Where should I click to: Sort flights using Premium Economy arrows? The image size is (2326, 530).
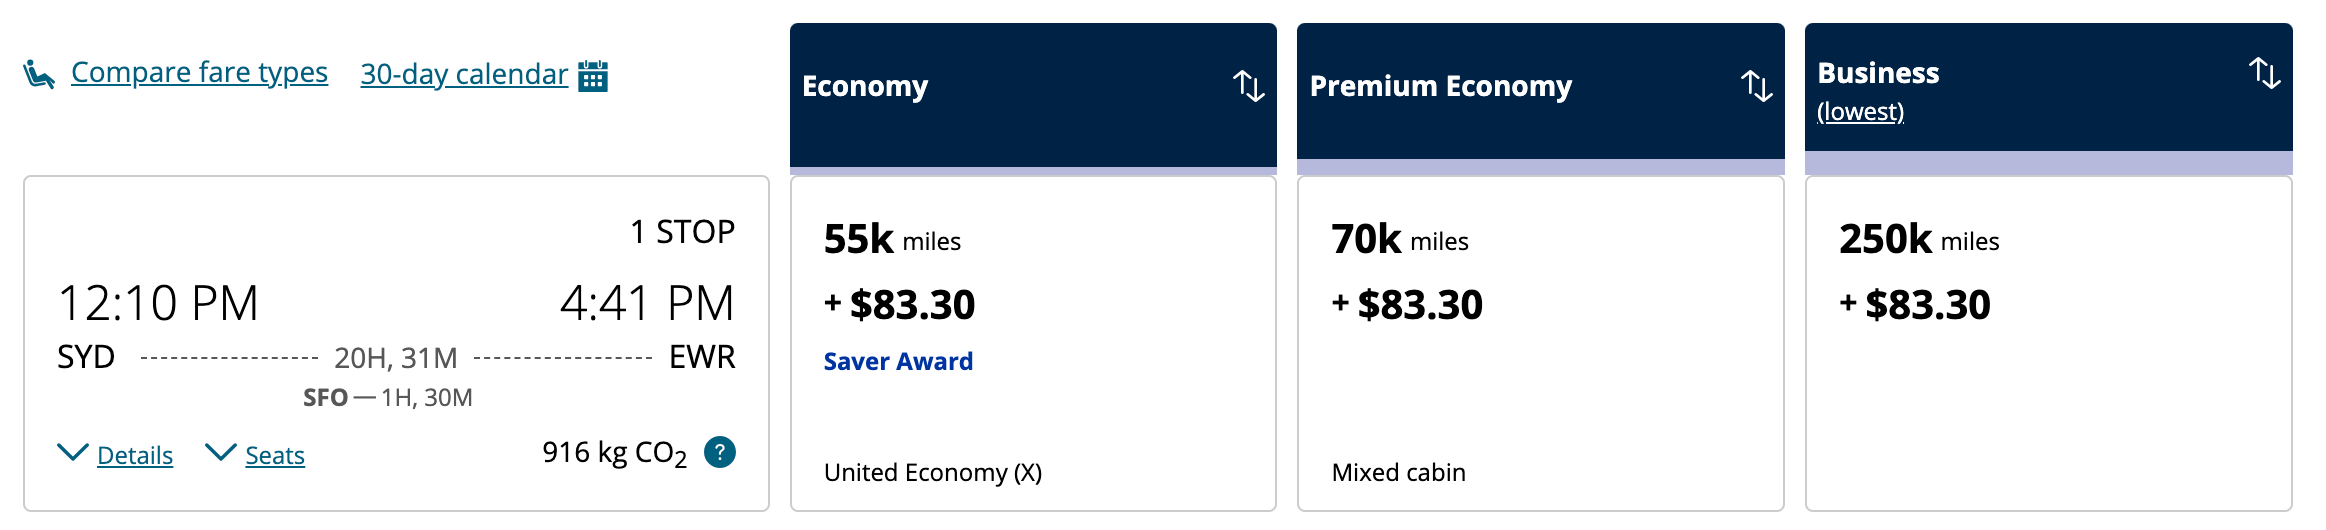(1756, 86)
